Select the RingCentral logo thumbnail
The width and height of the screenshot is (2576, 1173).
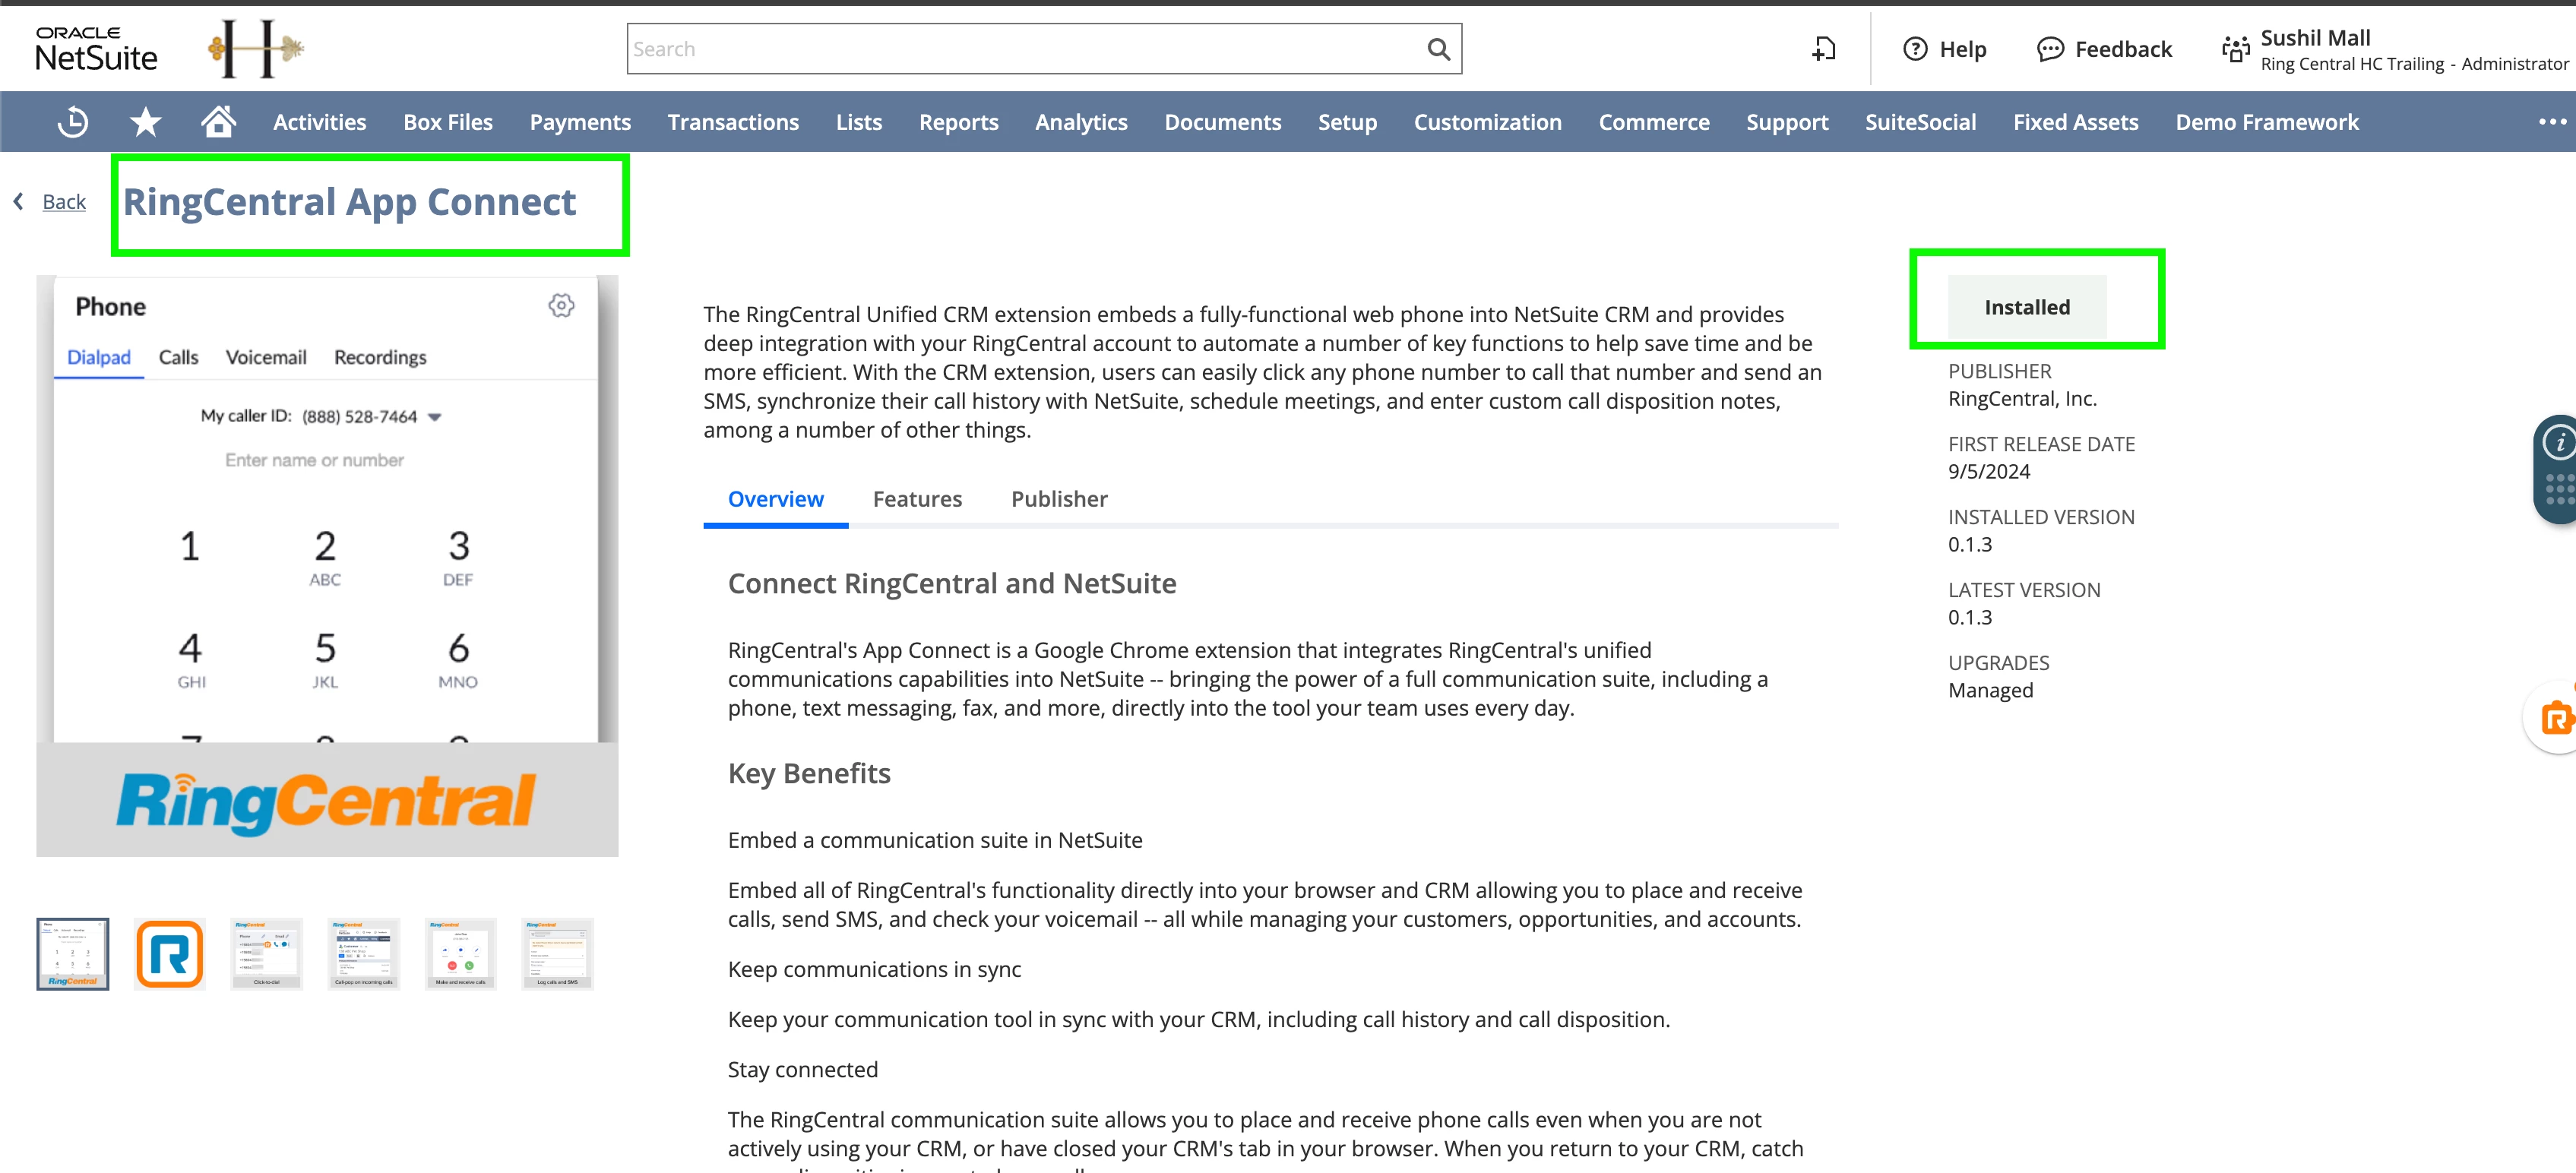pos(170,954)
